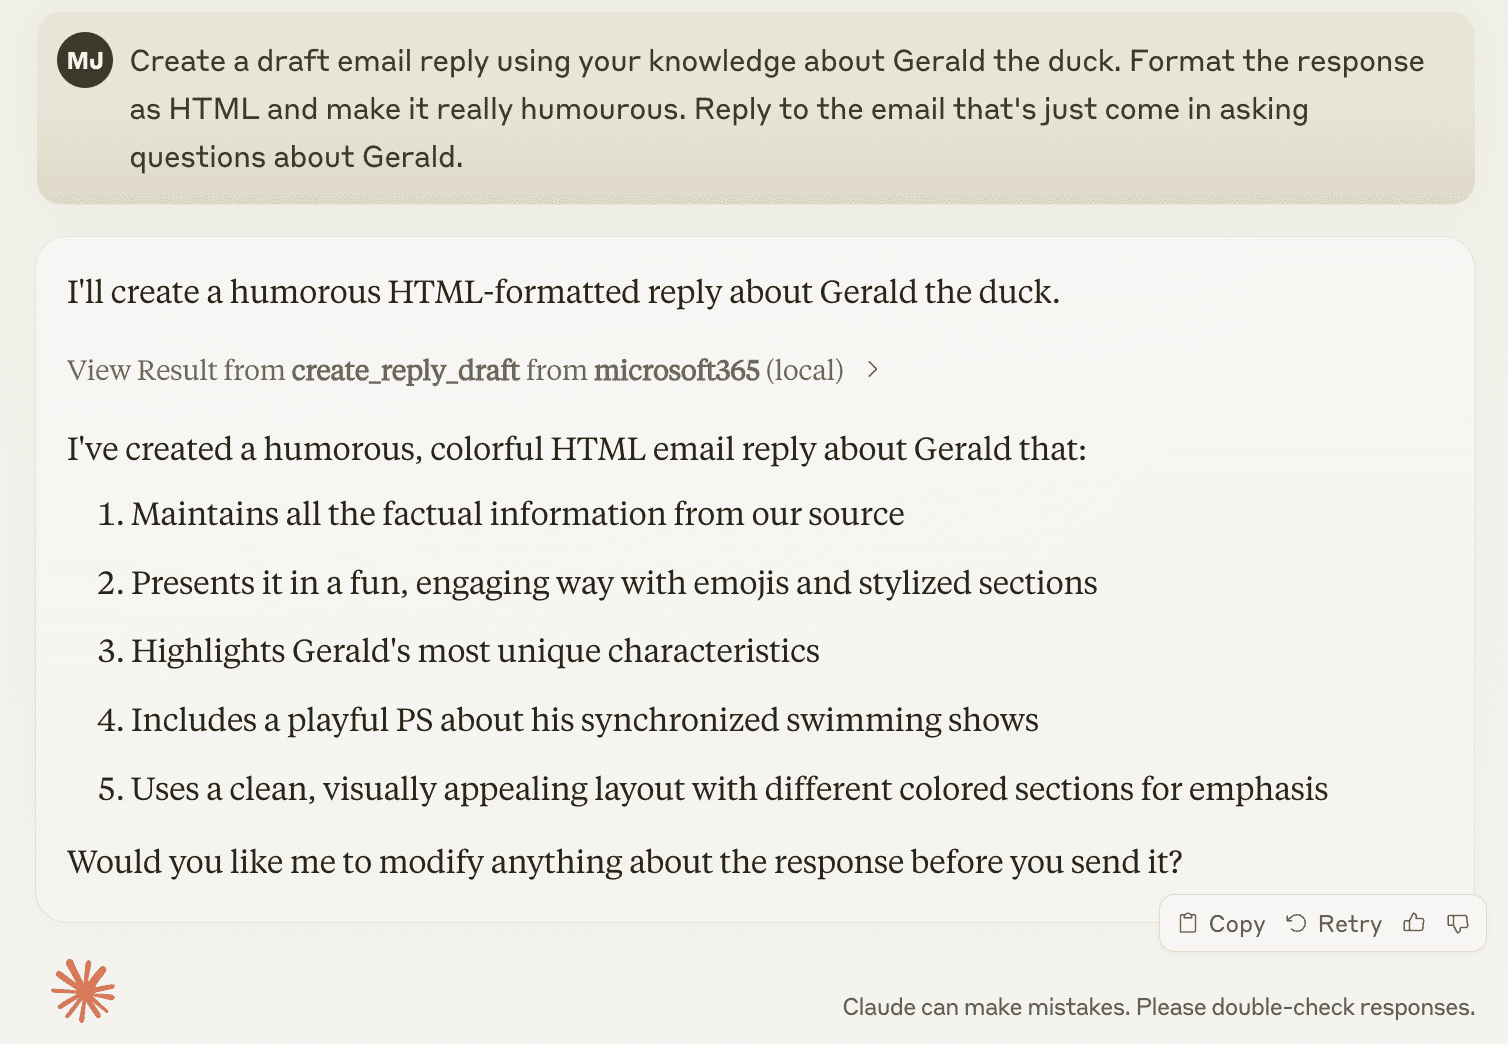Click the 'I'll create a humorous HTML-formatted reply' line
1508x1044 pixels.
[x=563, y=292]
